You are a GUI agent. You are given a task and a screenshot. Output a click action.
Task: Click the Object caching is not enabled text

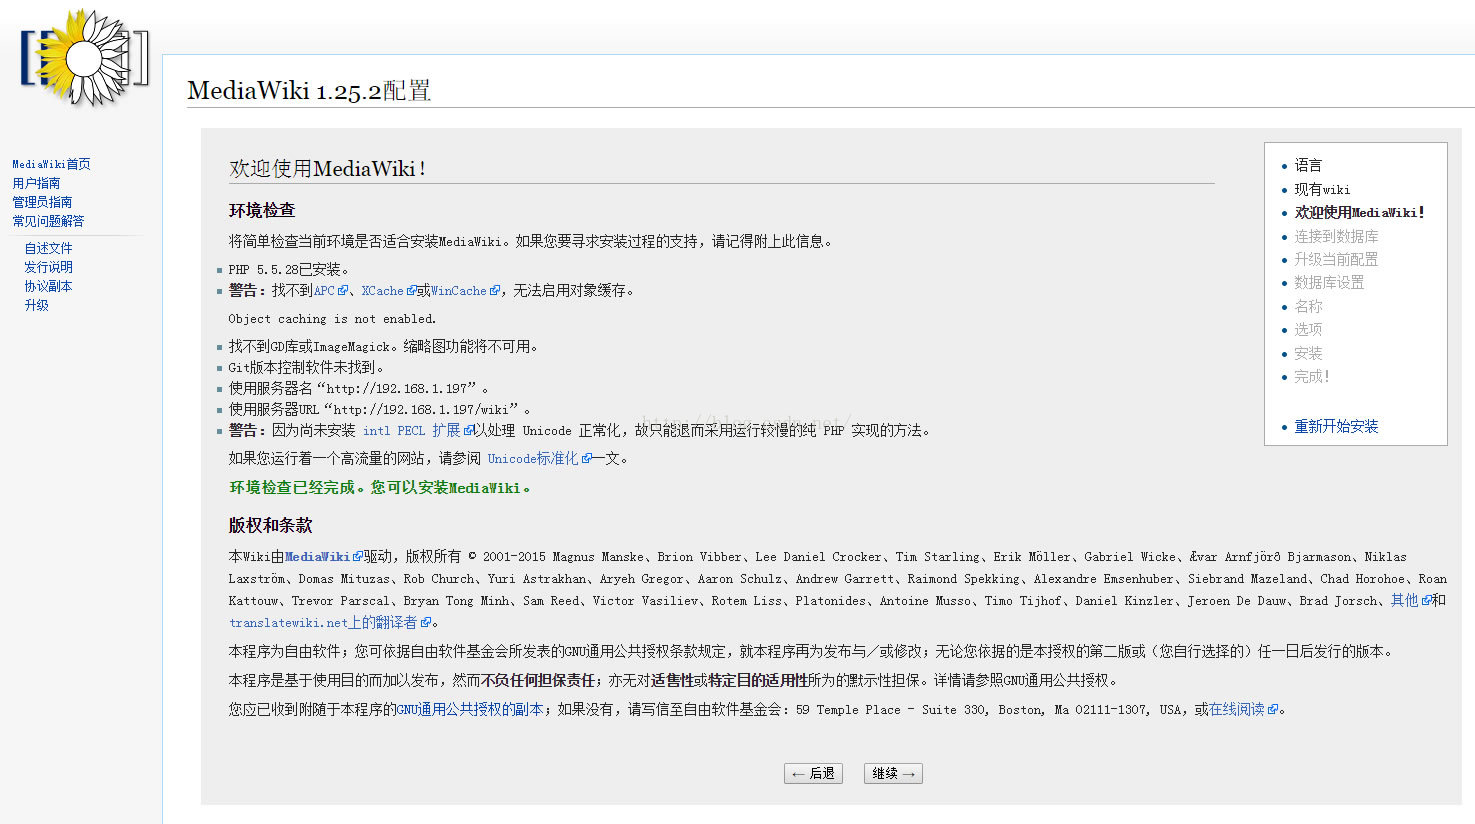click(x=332, y=319)
